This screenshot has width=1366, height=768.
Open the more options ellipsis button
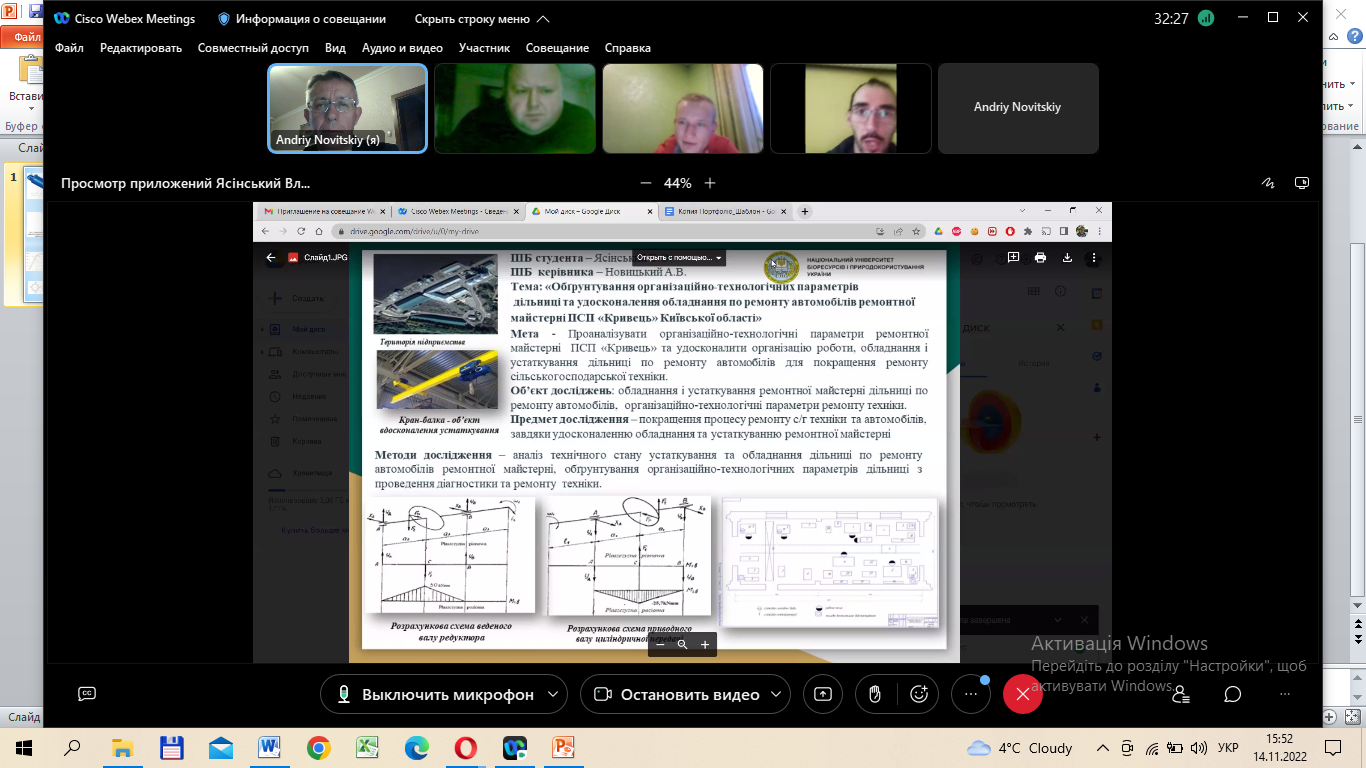[971, 694]
